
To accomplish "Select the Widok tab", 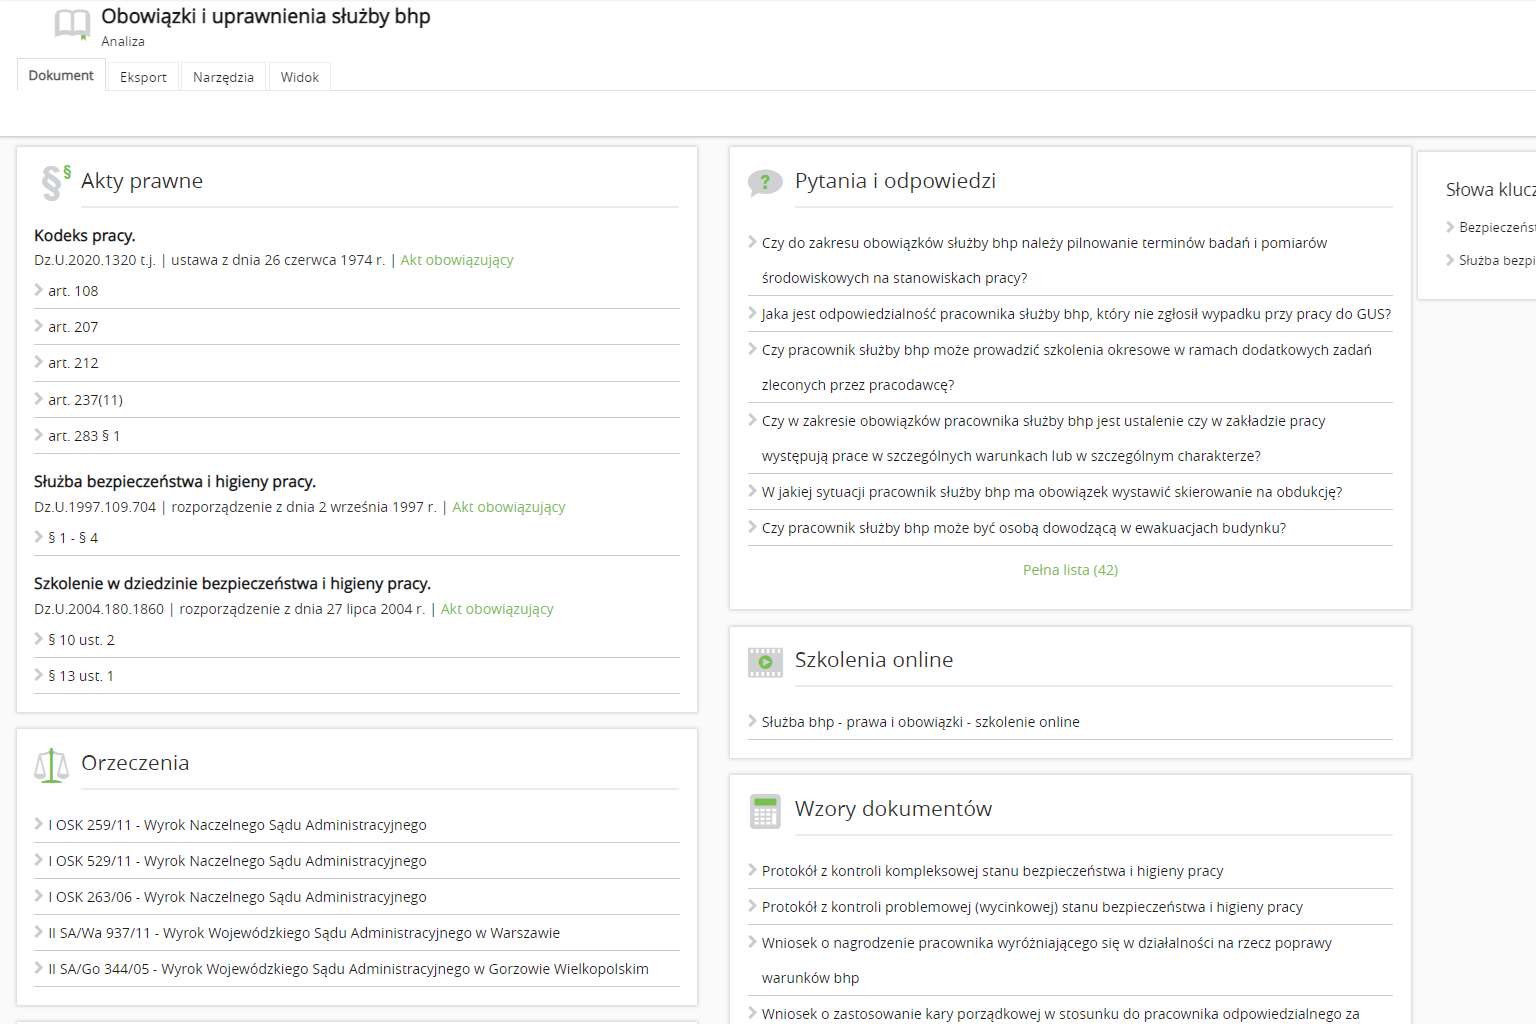I will tap(299, 77).
